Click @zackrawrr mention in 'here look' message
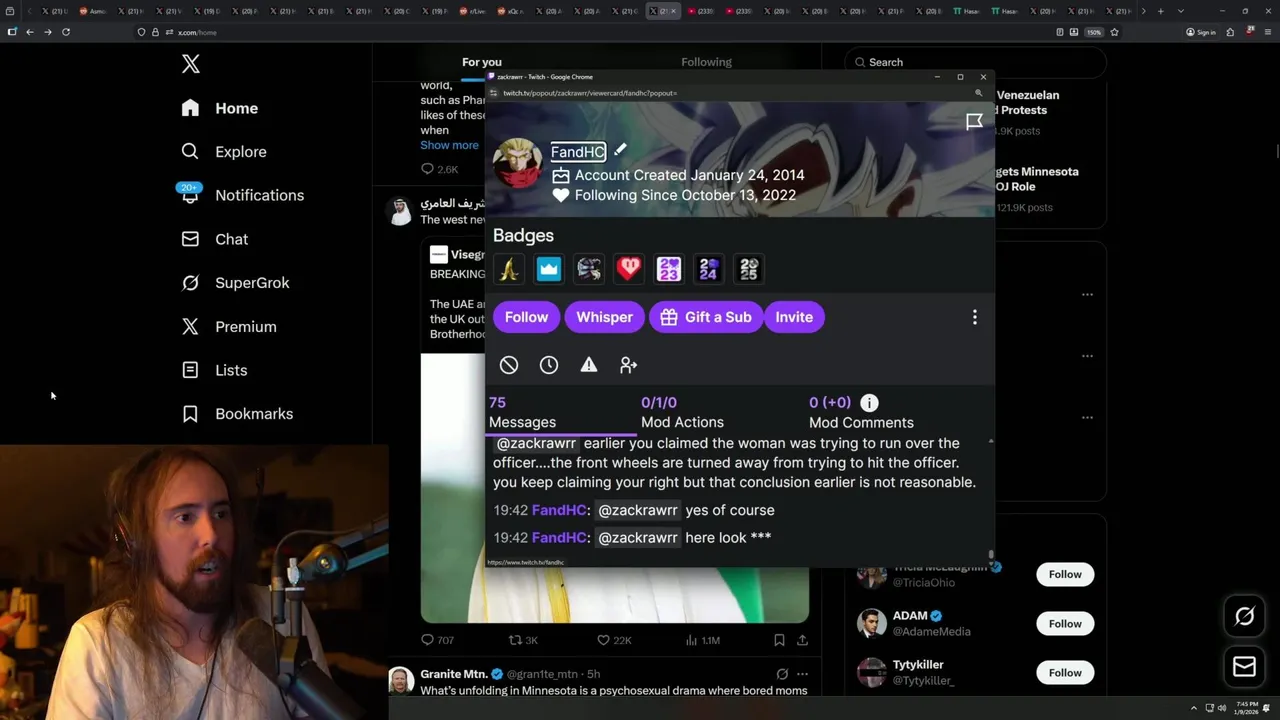This screenshot has height=720, width=1280. (x=638, y=538)
